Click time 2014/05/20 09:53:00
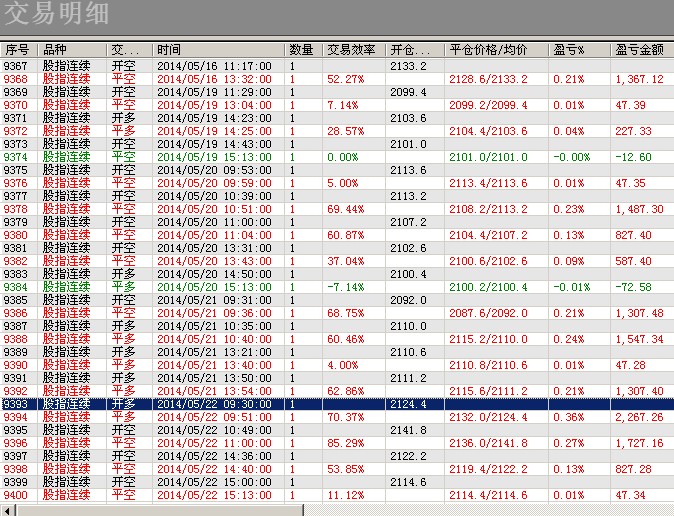674x516 pixels. click(214, 170)
